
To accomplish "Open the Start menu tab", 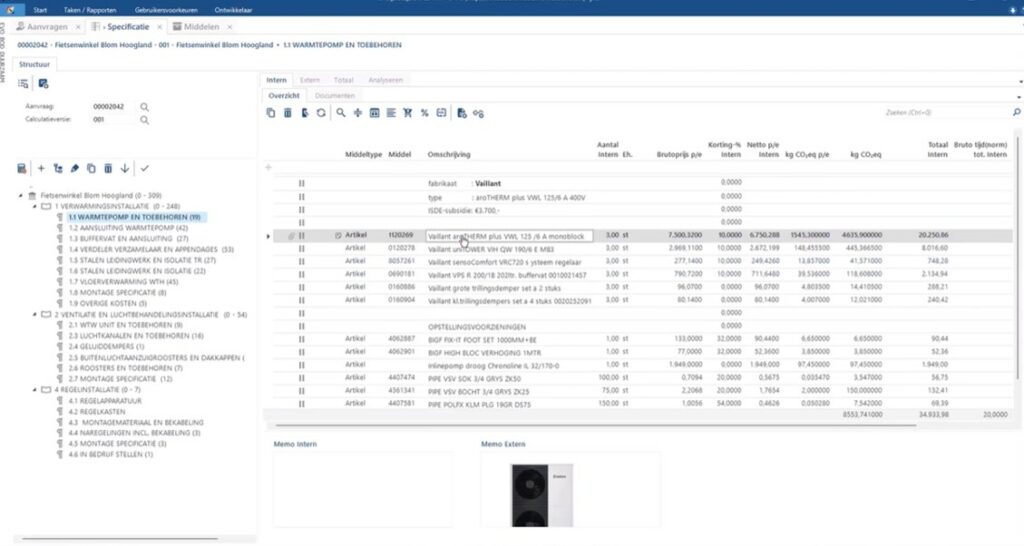I will click(x=40, y=10).
